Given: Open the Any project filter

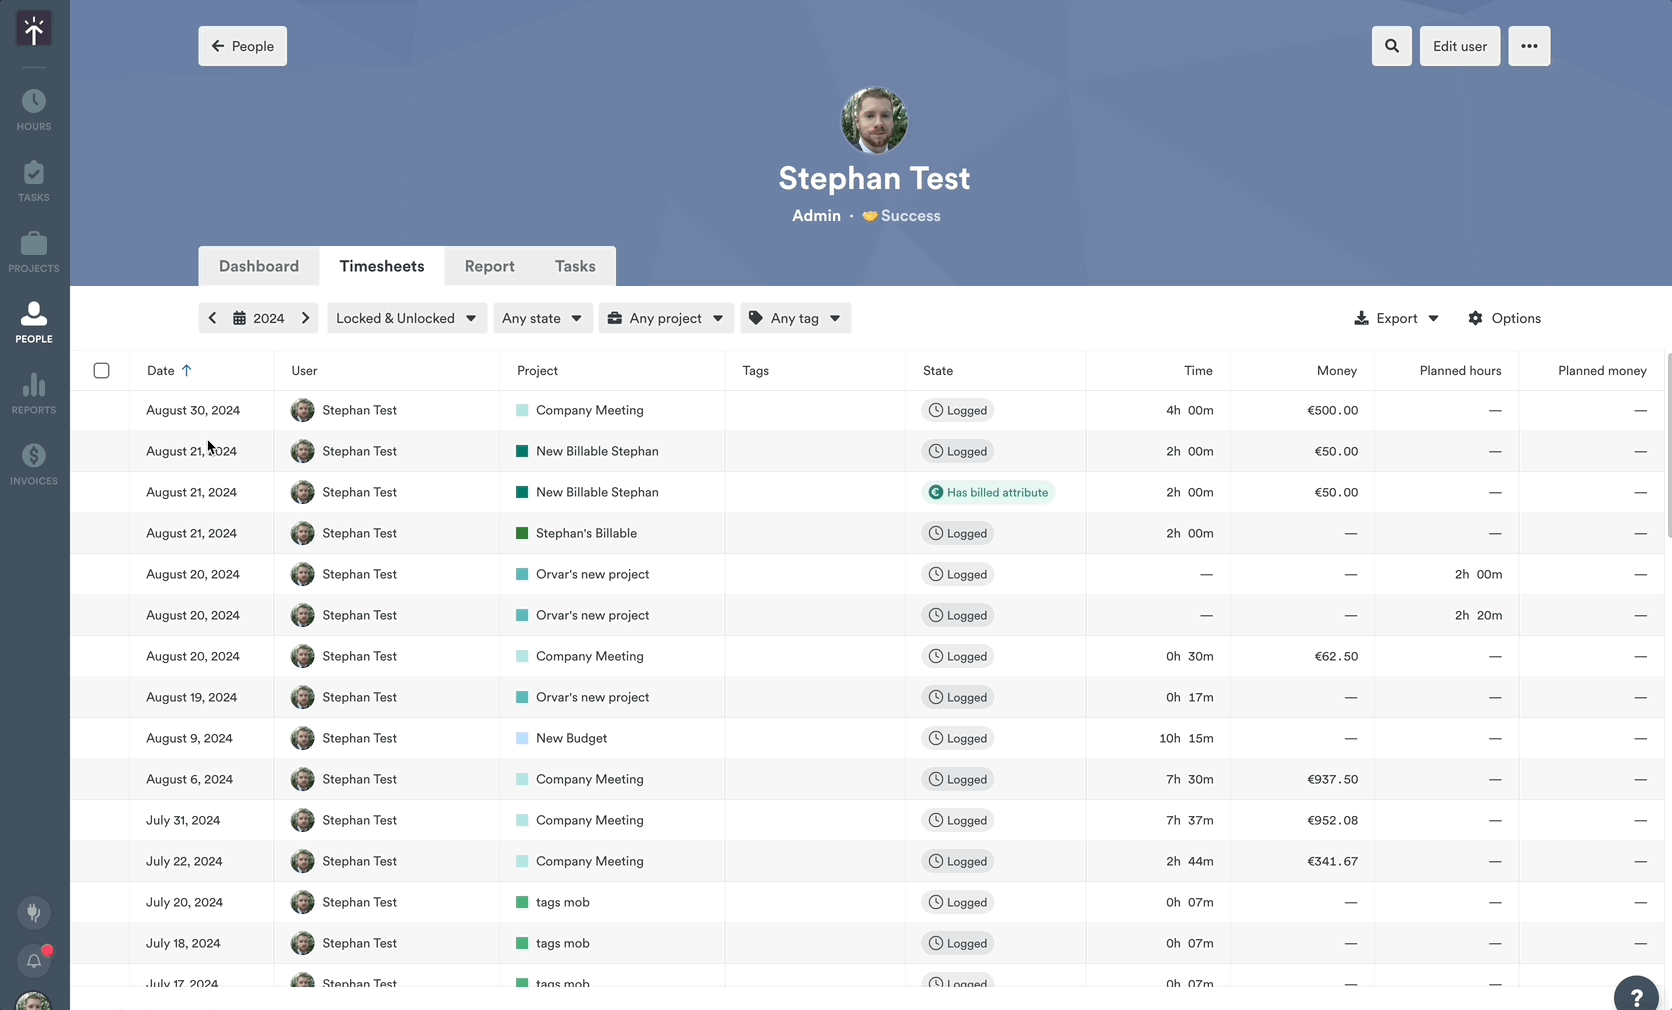Looking at the screenshot, I should click(x=665, y=318).
